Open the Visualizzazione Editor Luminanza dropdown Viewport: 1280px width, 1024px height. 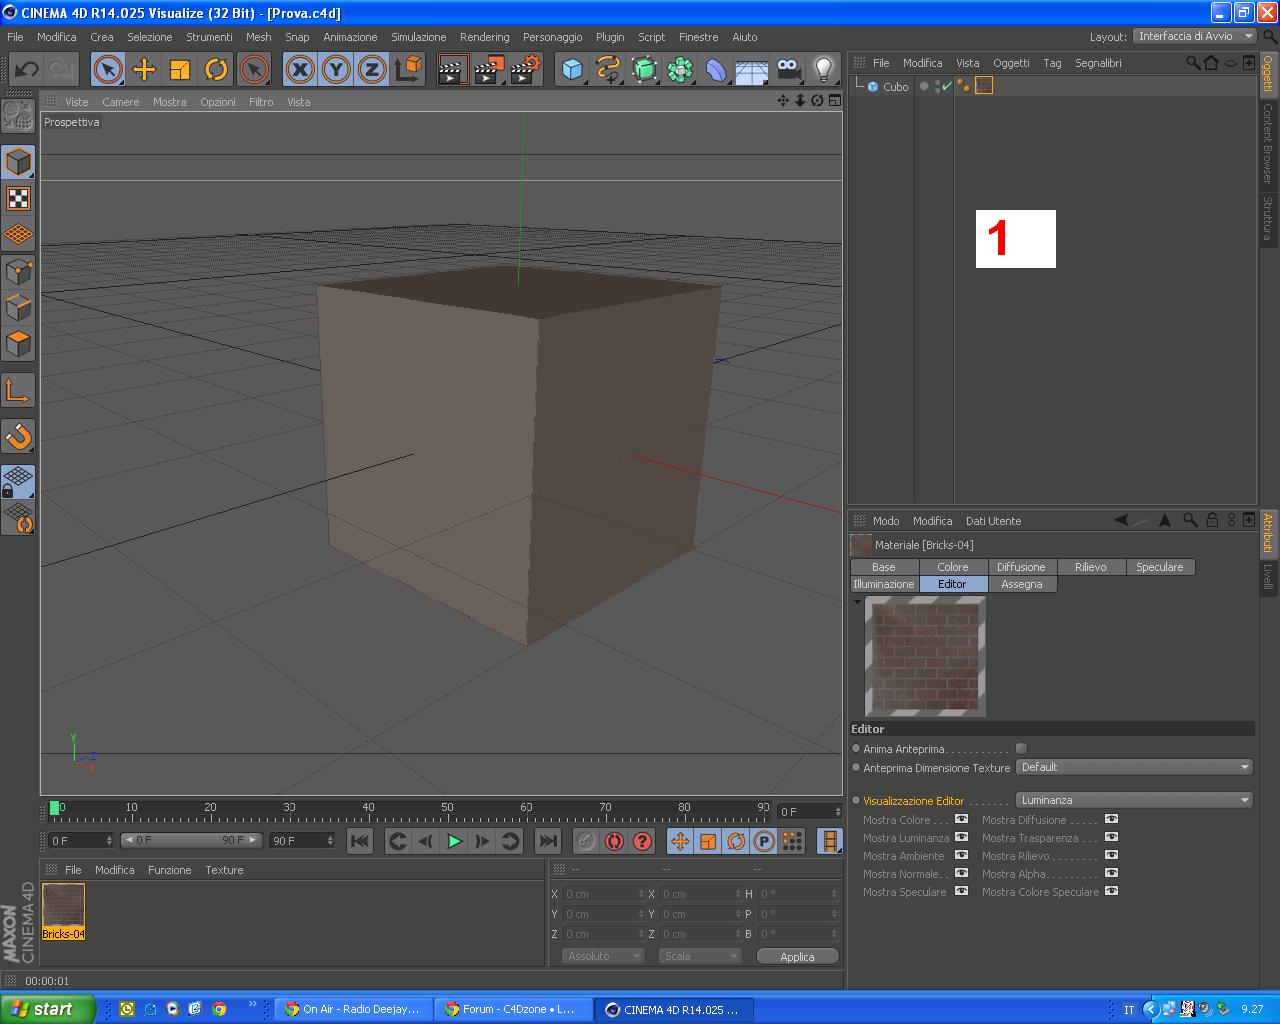tap(1135, 800)
